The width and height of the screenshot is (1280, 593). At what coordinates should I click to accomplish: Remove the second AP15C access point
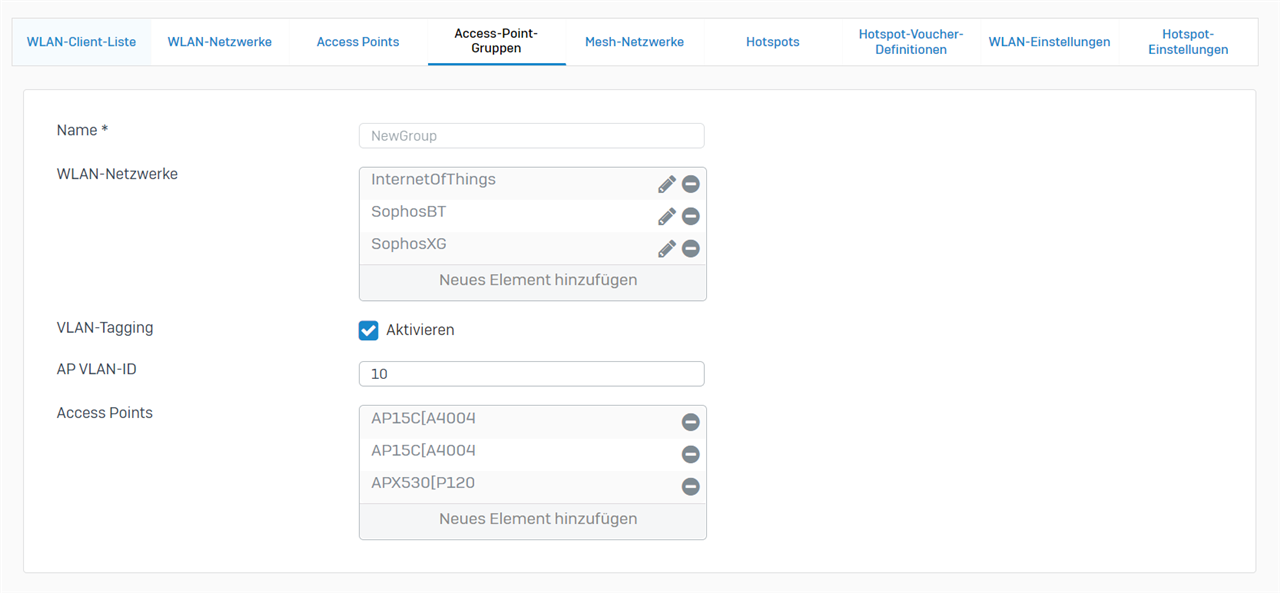coord(690,454)
